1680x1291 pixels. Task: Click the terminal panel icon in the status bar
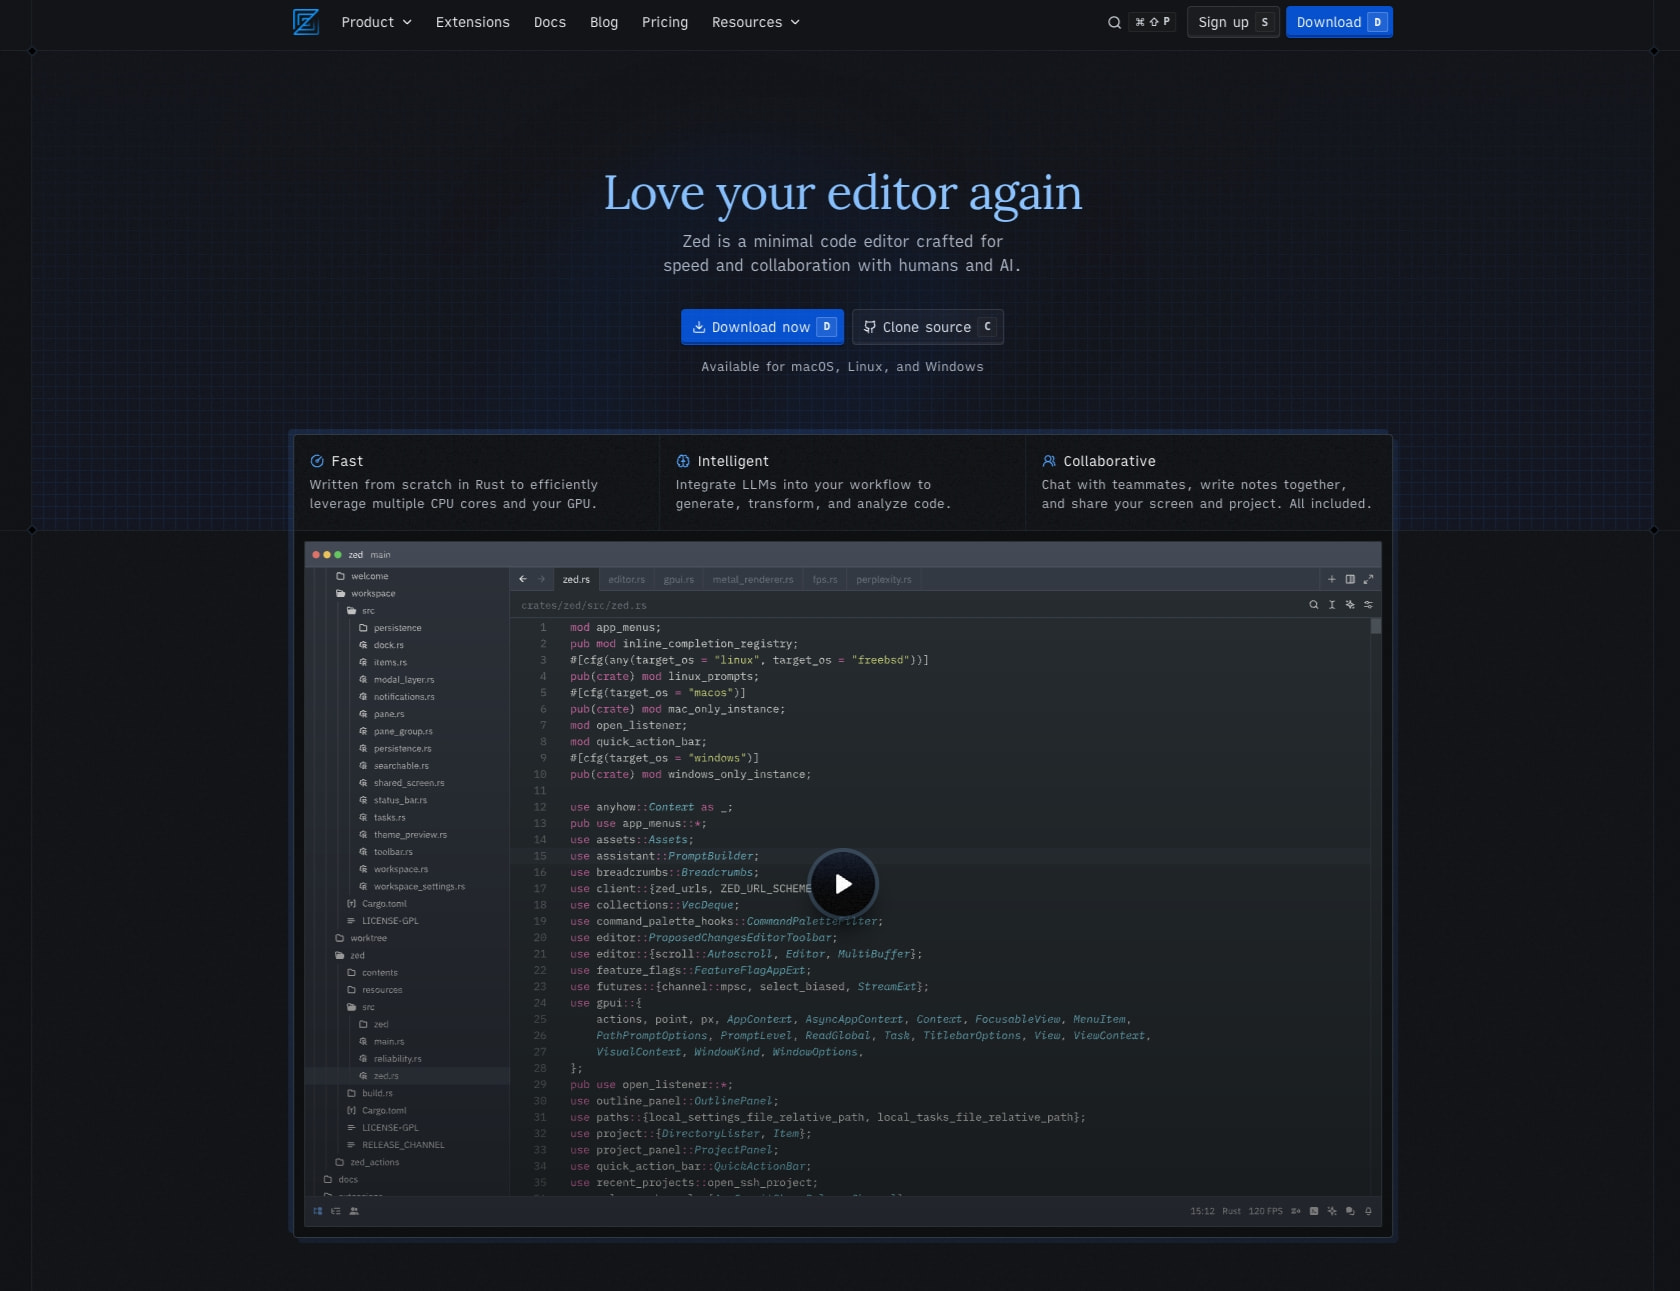point(1314,1211)
